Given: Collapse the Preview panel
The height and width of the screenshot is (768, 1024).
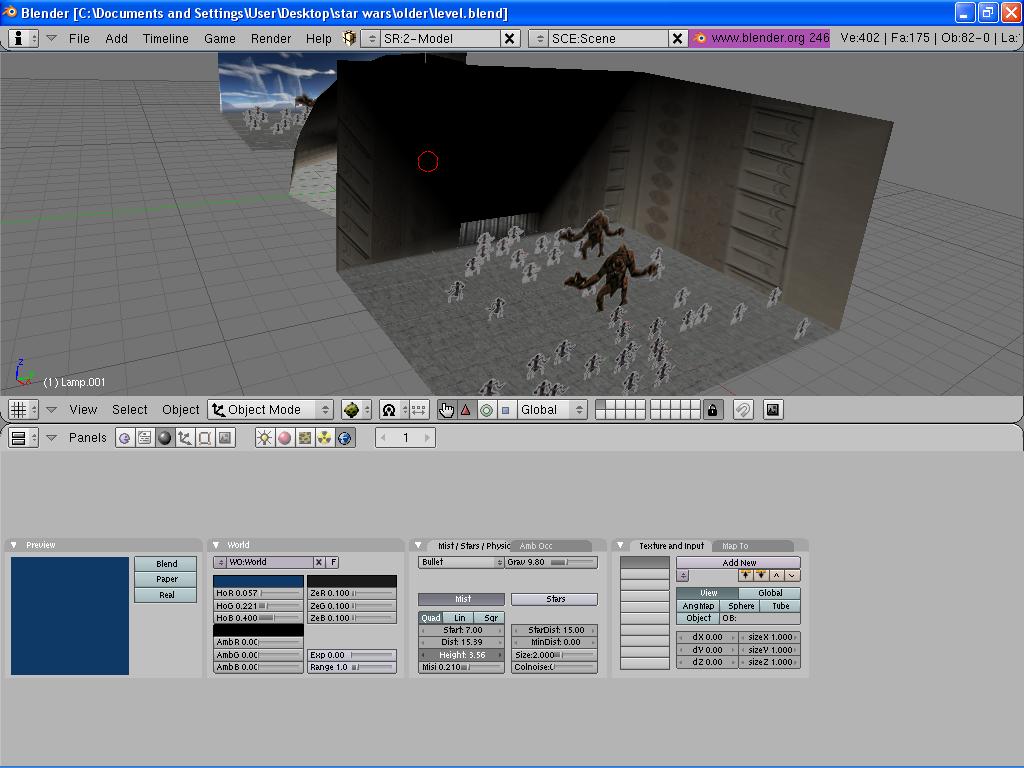Looking at the screenshot, I should 14,545.
